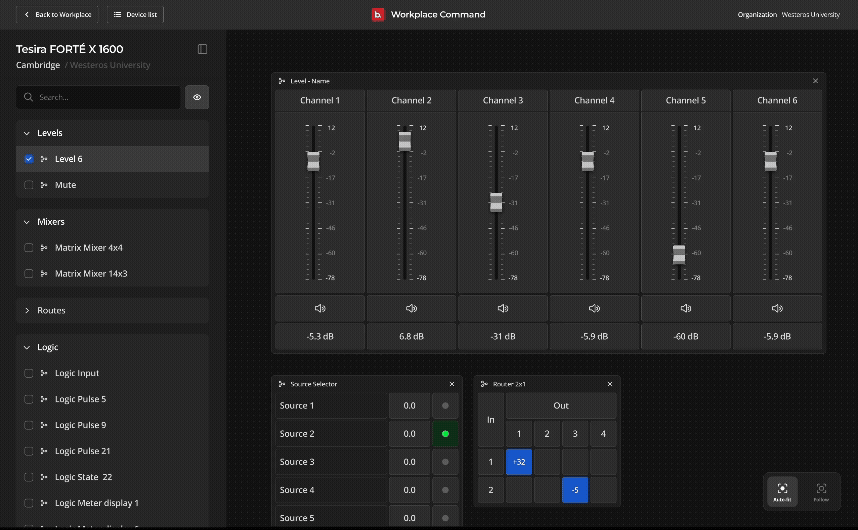This screenshot has height=530, width=858.
Task: Click the block icon beside Logic Input
Action: click(x=44, y=373)
